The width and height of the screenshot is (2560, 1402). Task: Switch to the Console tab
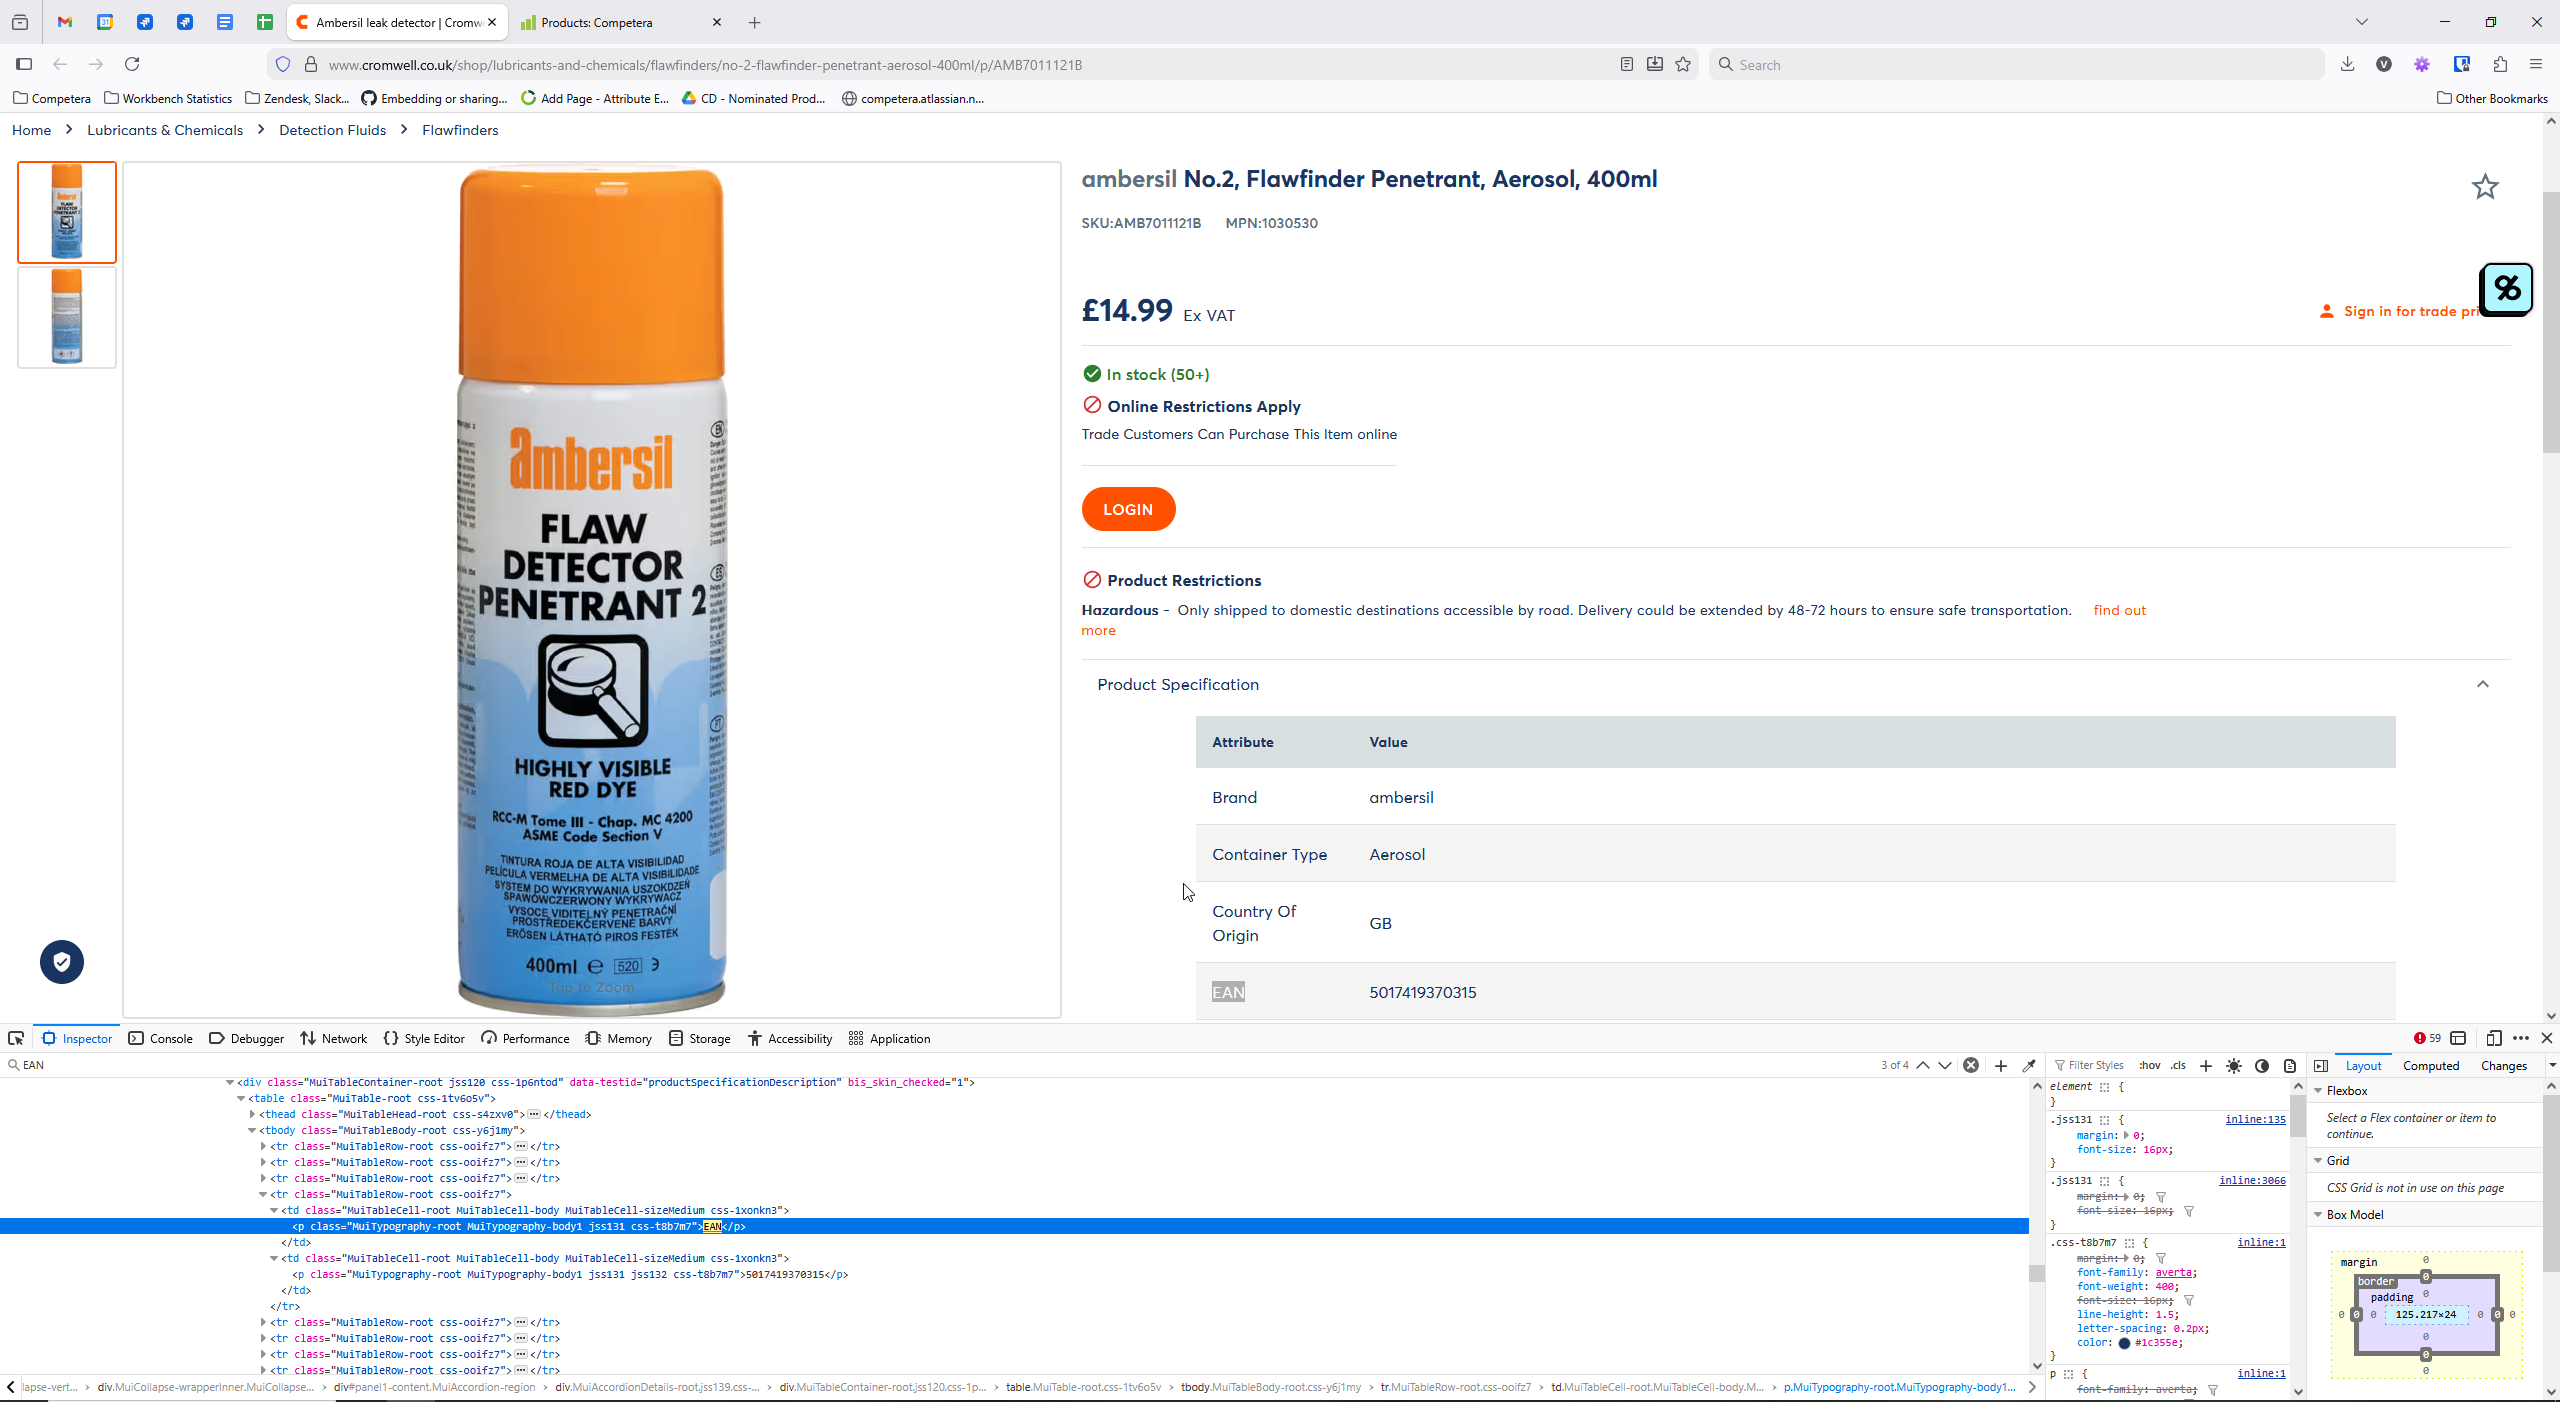pos(161,1038)
